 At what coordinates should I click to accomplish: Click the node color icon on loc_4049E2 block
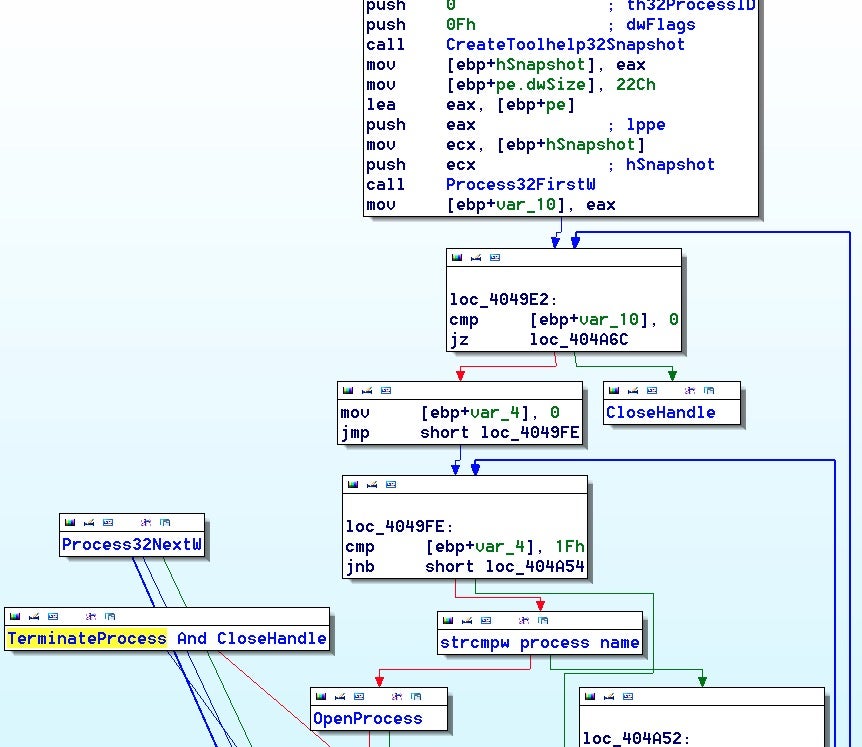pos(457,258)
